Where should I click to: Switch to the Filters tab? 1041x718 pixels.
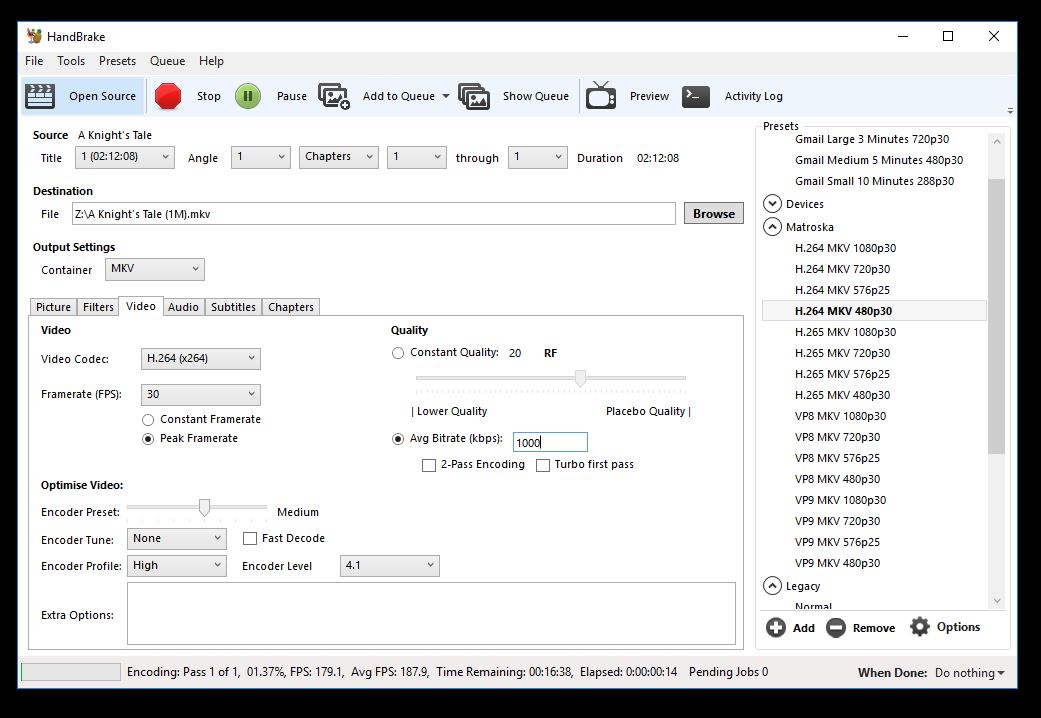click(98, 307)
